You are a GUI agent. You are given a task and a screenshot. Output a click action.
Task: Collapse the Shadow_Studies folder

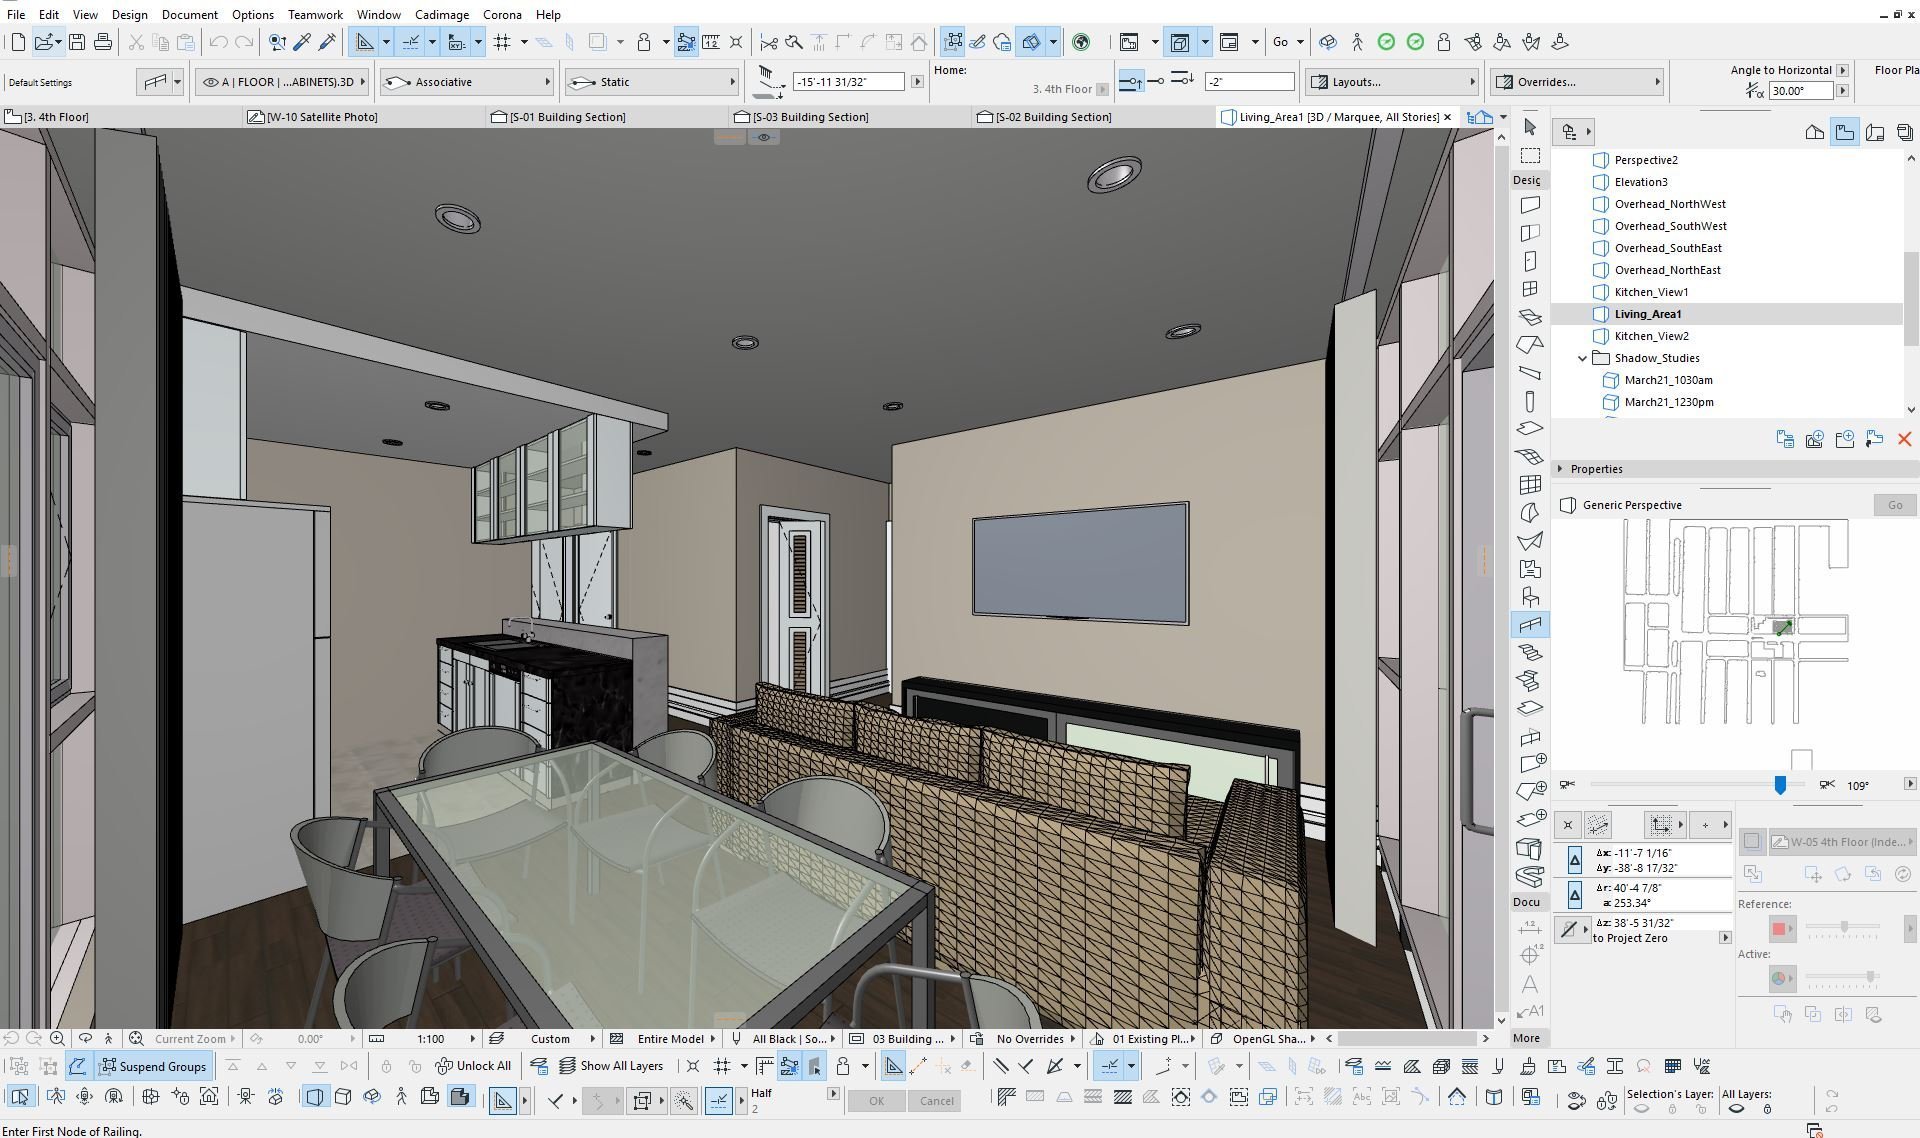coord(1582,358)
